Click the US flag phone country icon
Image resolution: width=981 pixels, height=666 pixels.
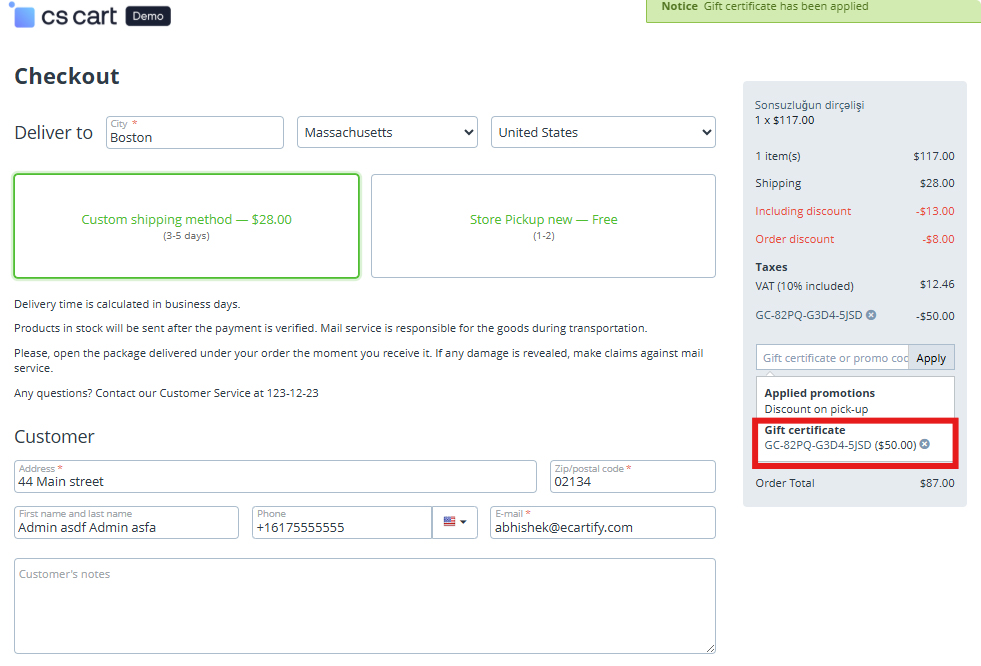449,521
